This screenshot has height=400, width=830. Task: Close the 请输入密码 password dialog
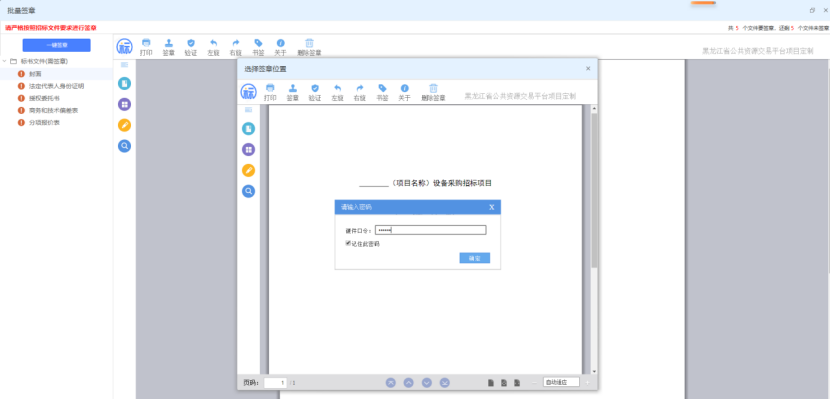[x=491, y=207]
